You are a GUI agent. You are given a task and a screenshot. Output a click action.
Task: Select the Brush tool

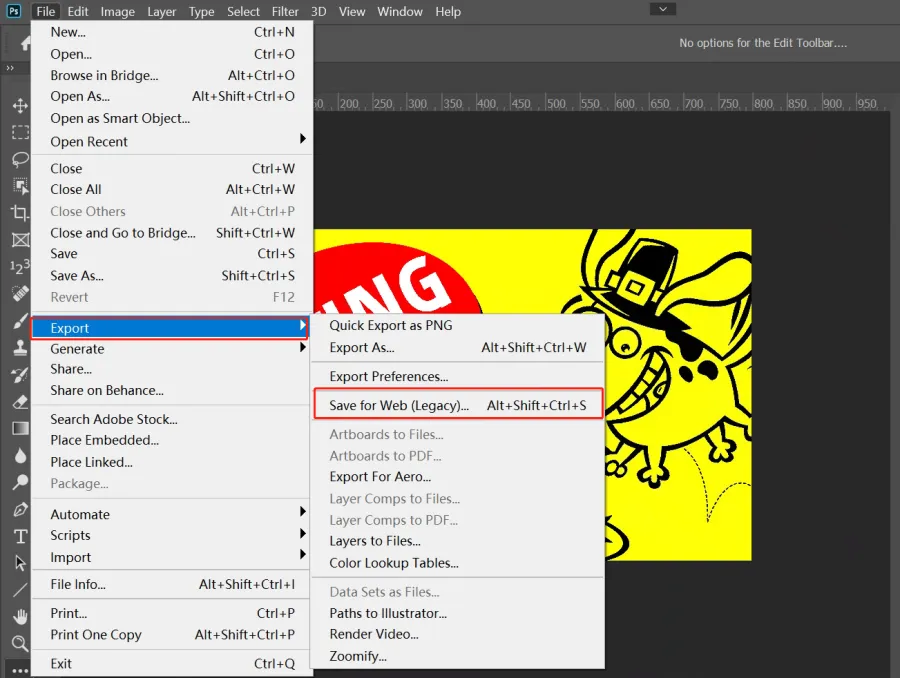coord(19,321)
